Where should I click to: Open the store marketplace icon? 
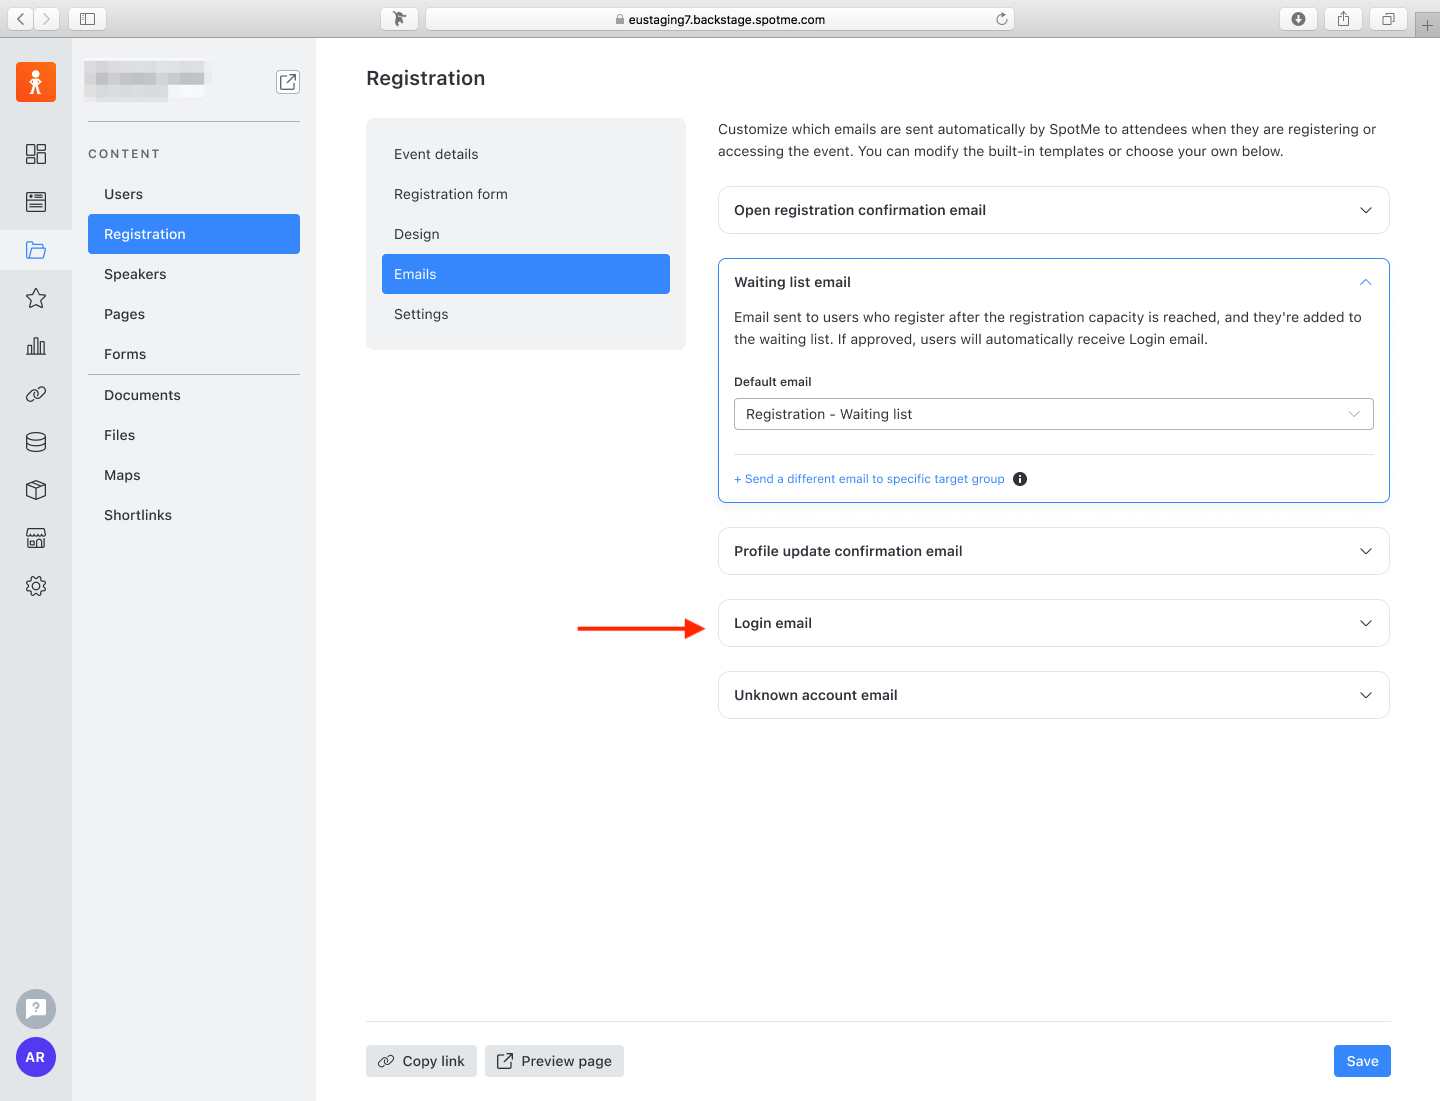[x=36, y=538]
